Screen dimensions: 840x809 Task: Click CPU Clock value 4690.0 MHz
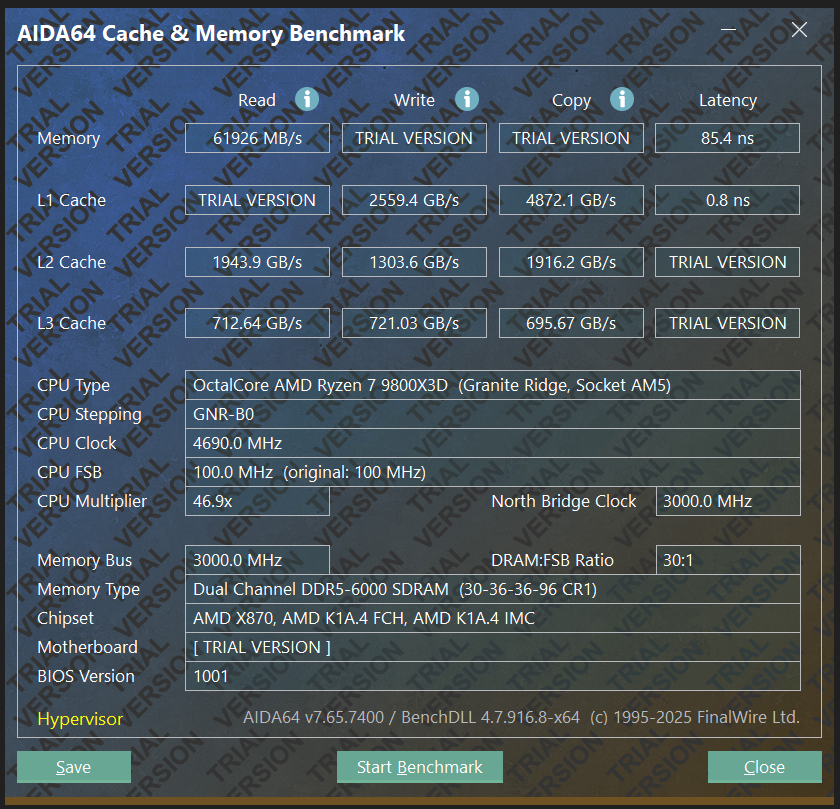(493, 443)
